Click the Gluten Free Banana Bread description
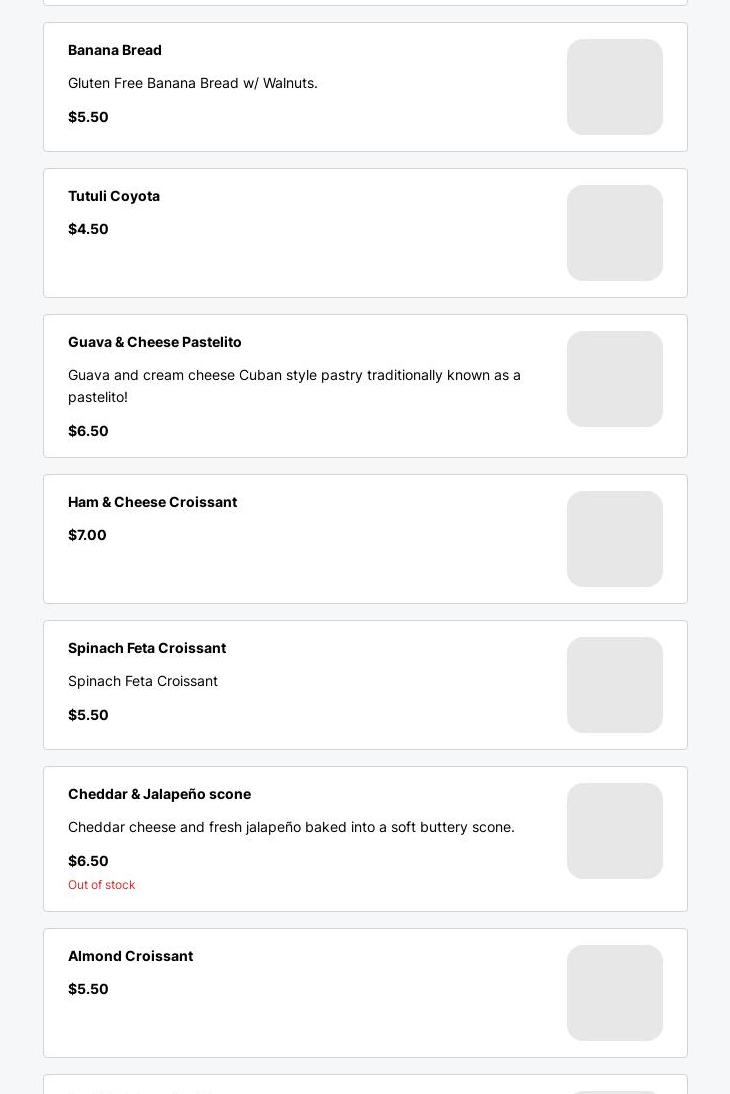 [193, 83]
